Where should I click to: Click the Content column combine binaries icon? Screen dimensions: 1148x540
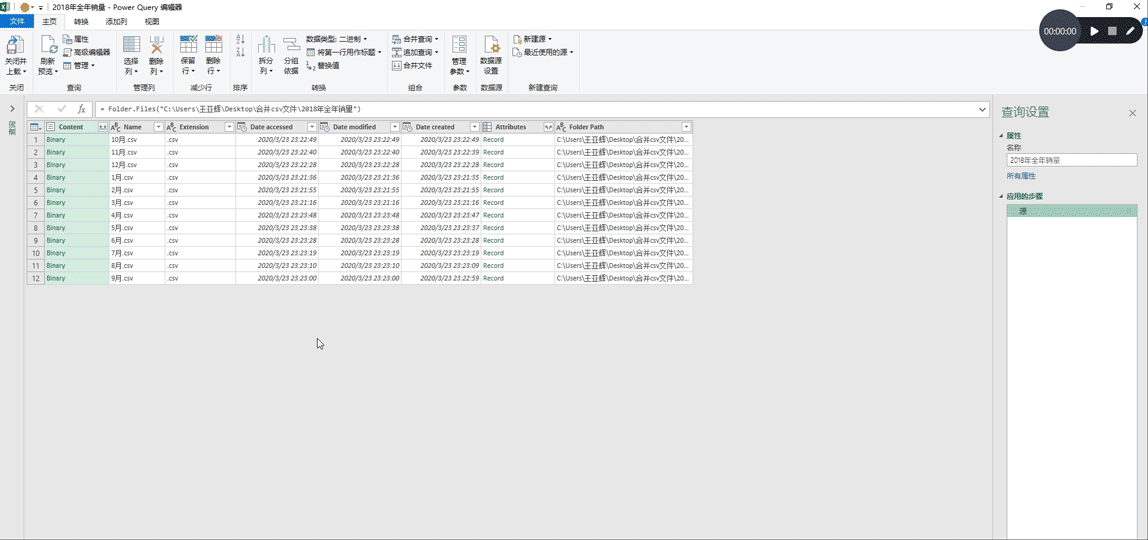click(102, 127)
